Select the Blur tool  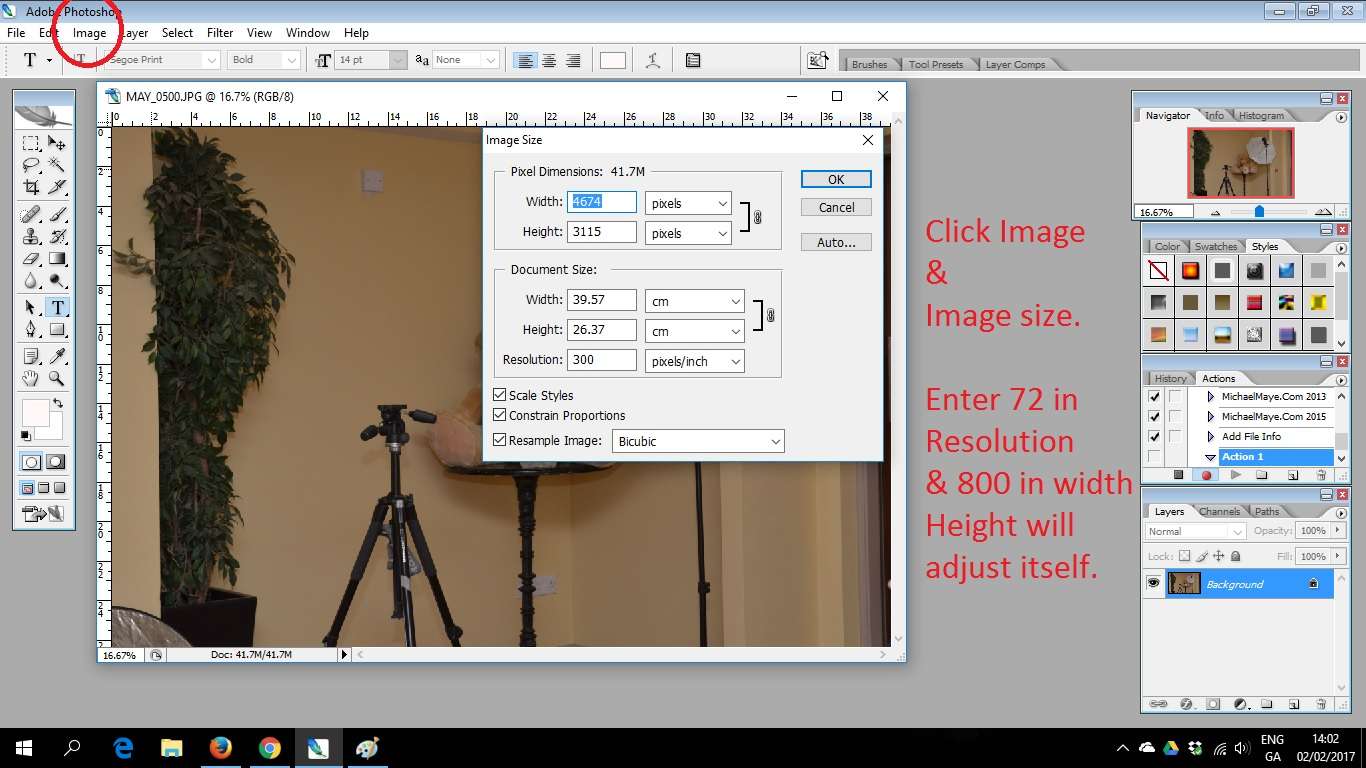pyautogui.click(x=31, y=281)
